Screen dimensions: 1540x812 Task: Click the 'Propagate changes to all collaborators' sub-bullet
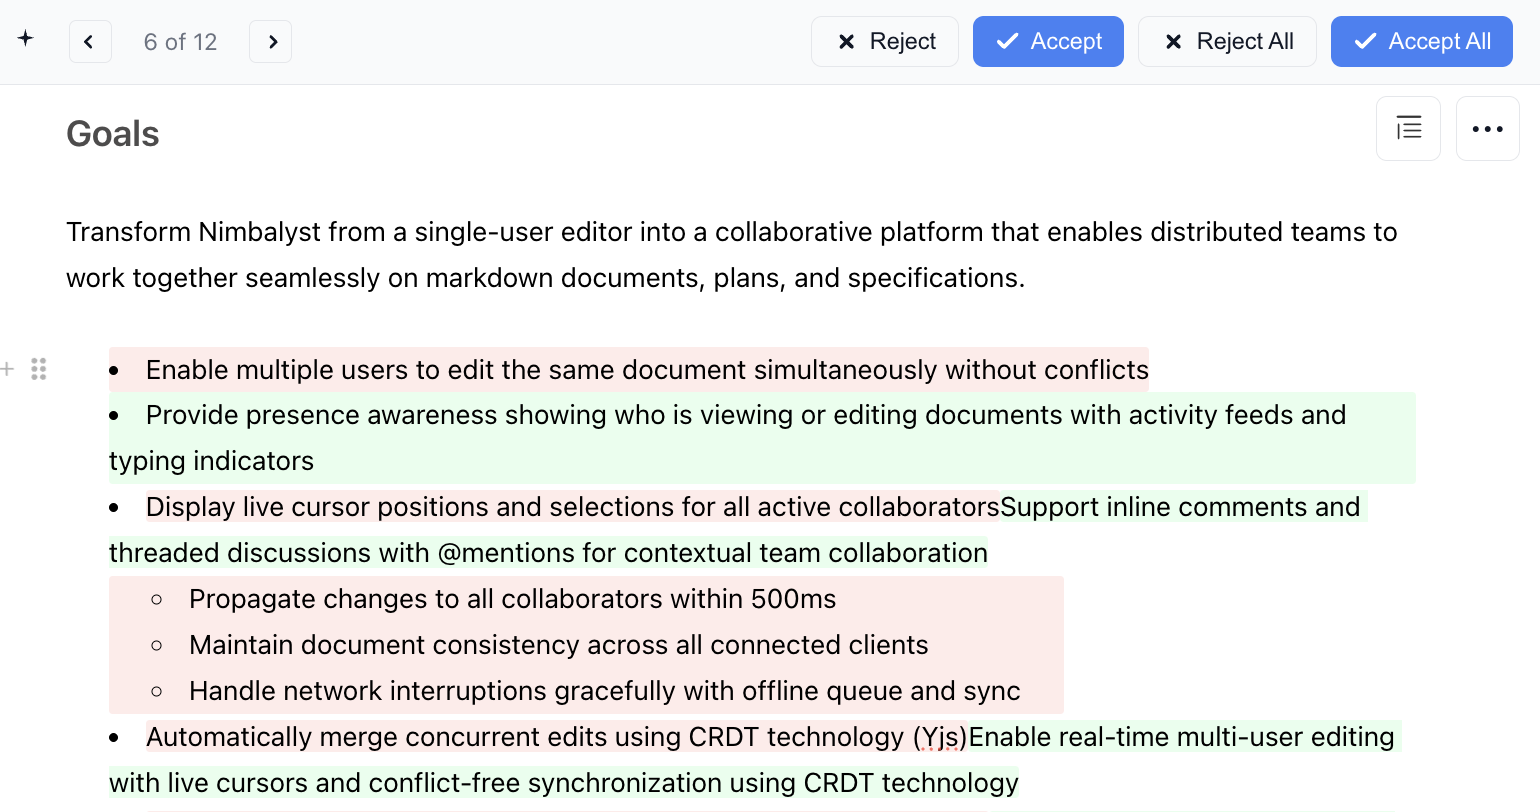tap(512, 599)
